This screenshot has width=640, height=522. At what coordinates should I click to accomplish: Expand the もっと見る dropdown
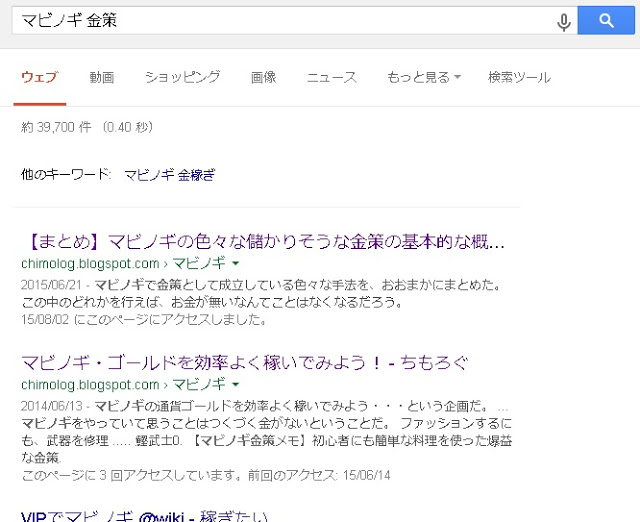(x=424, y=77)
